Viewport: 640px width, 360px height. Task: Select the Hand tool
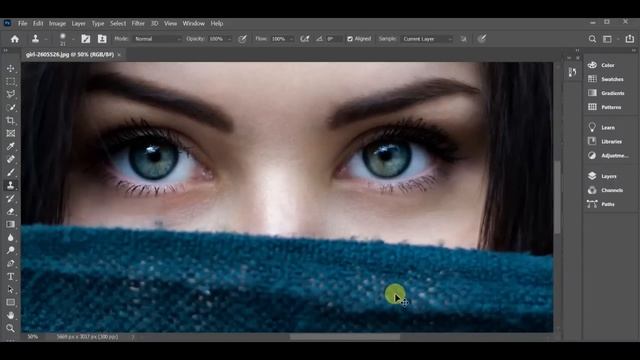point(11,316)
